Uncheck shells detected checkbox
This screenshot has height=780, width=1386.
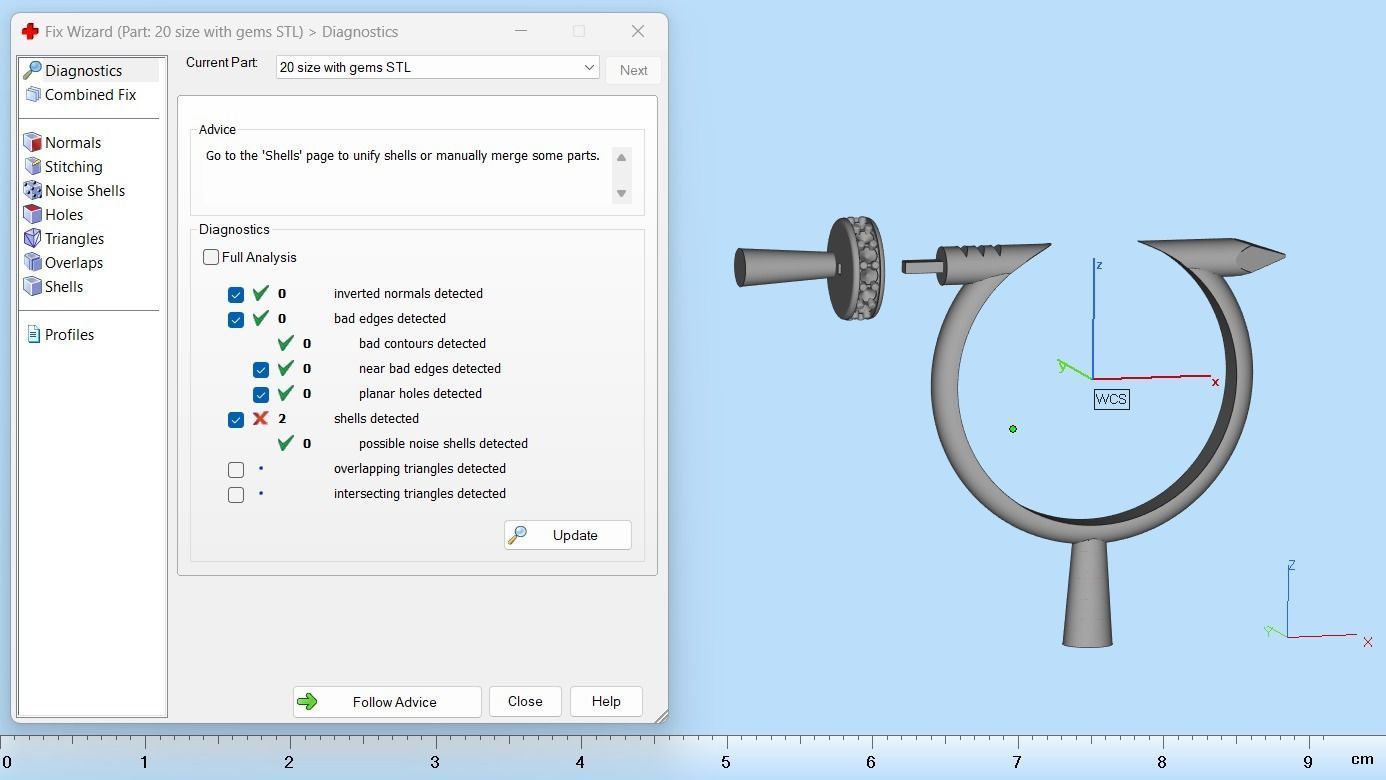click(236, 419)
